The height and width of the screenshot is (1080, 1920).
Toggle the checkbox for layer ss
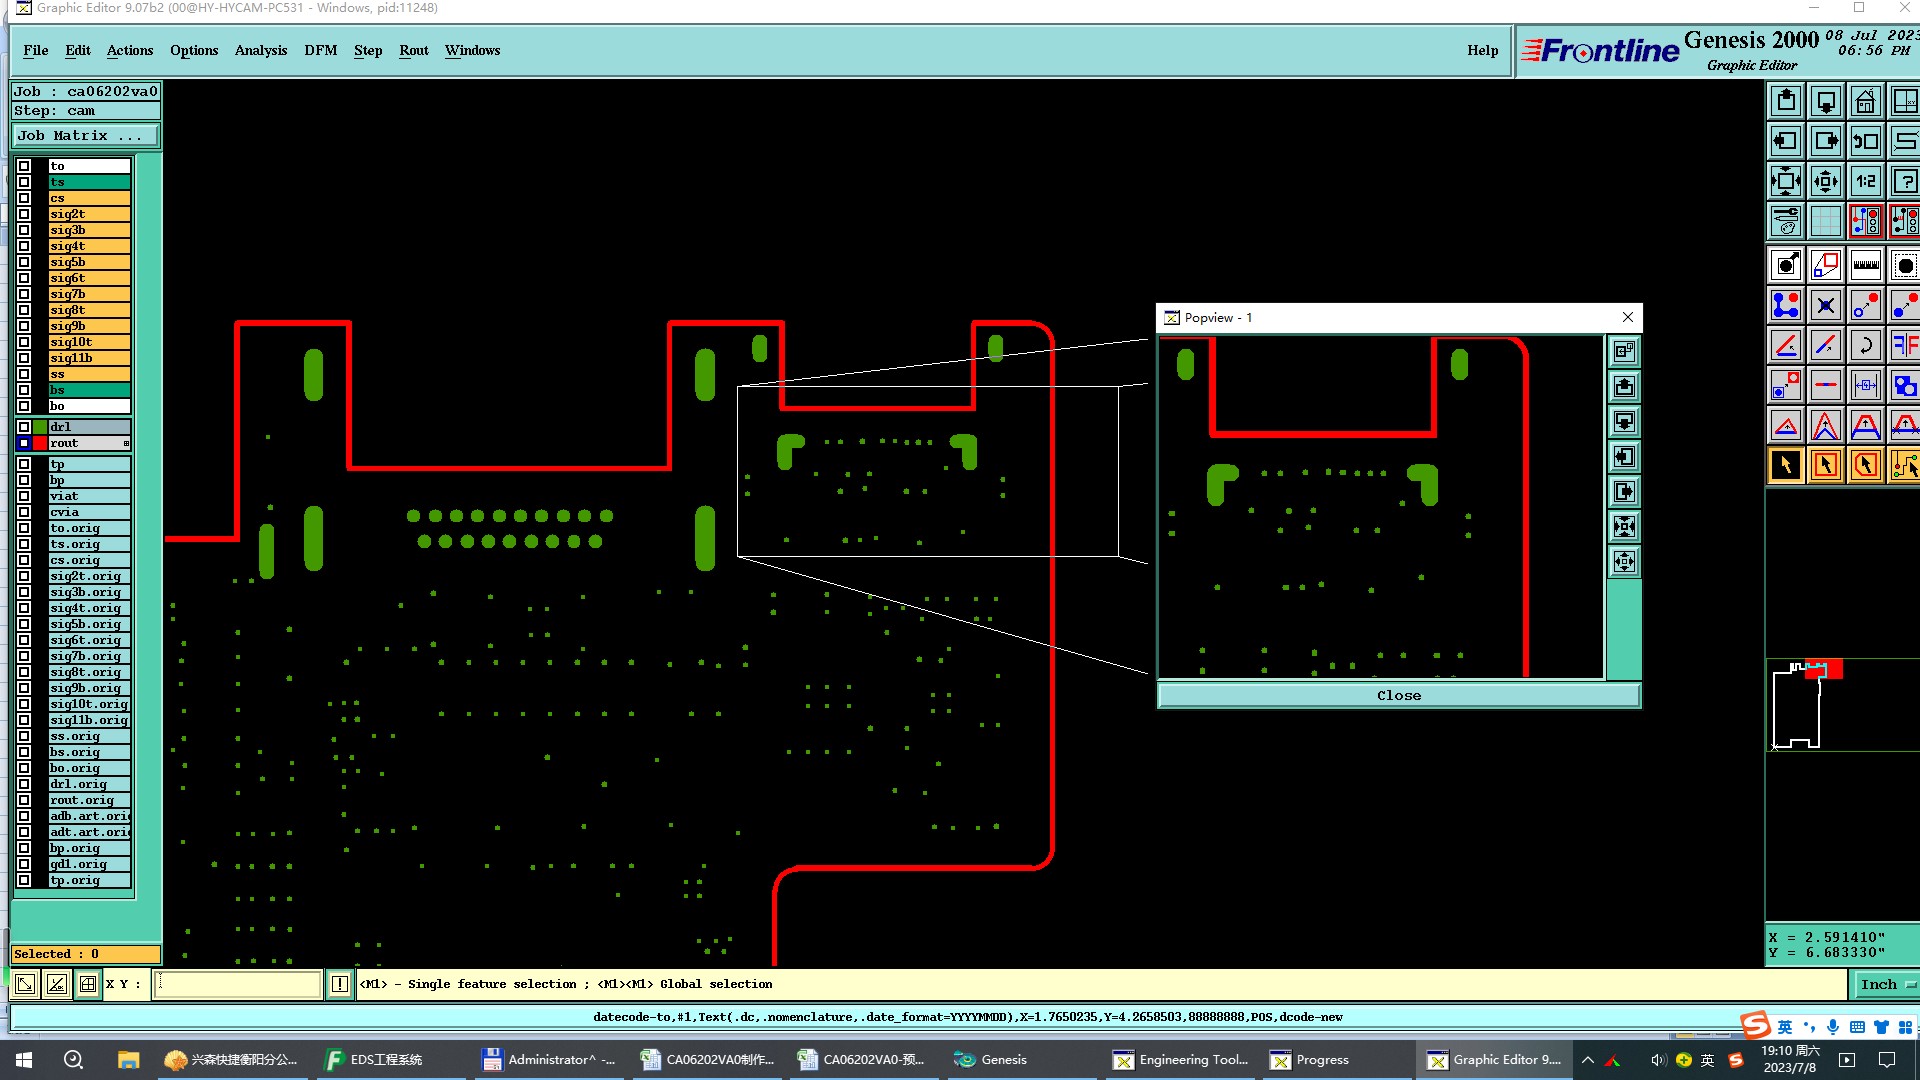[x=24, y=374]
